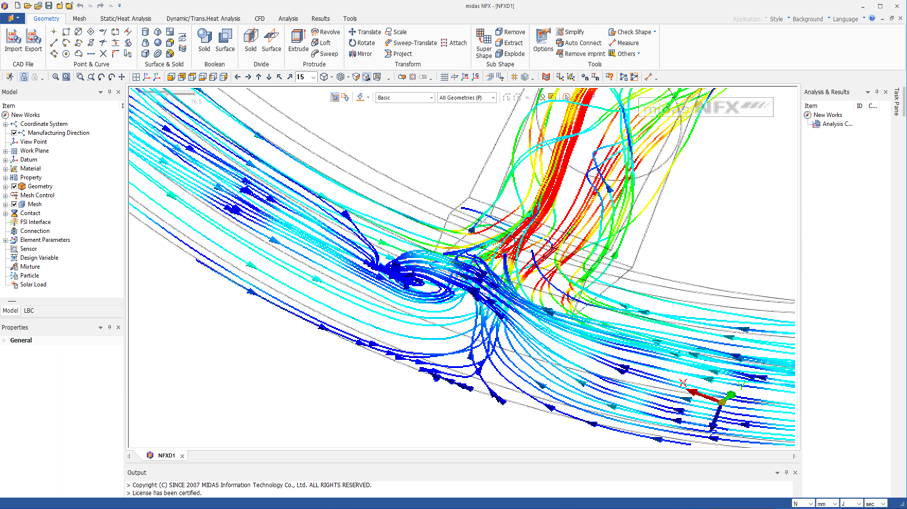Expand the Work Plane tree node
The height and width of the screenshot is (509, 907).
click(x=5, y=151)
